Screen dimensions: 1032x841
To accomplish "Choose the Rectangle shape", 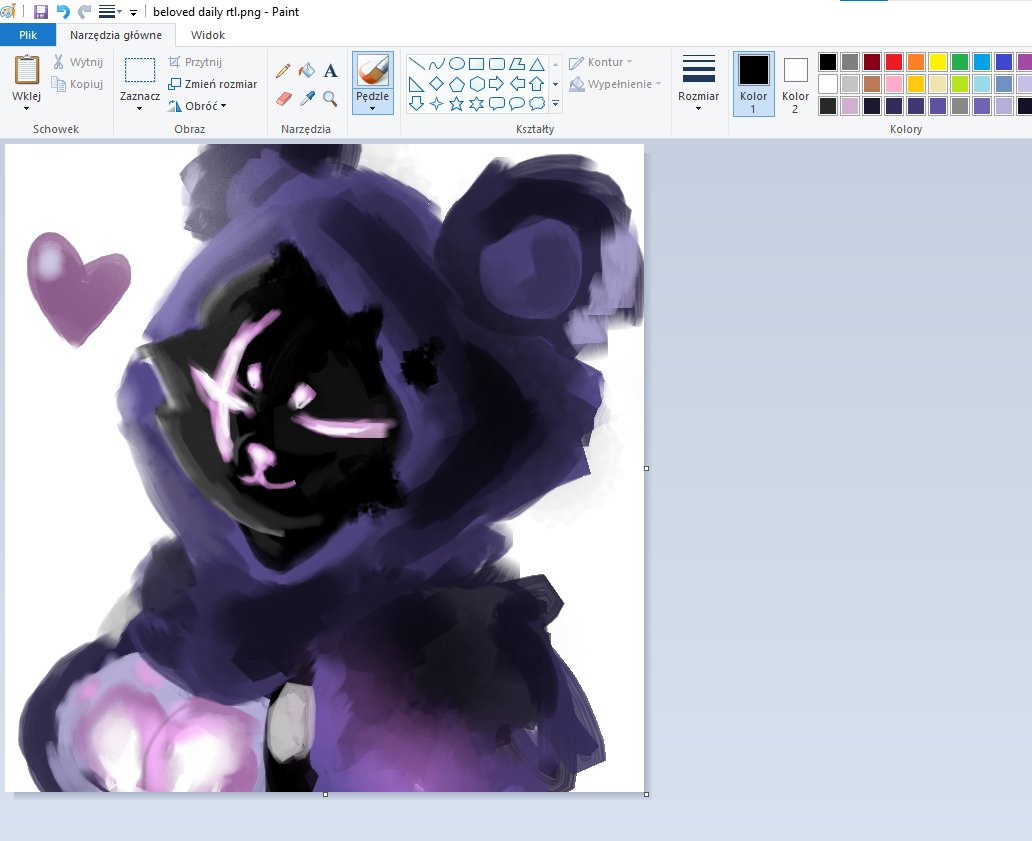I will (477, 64).
